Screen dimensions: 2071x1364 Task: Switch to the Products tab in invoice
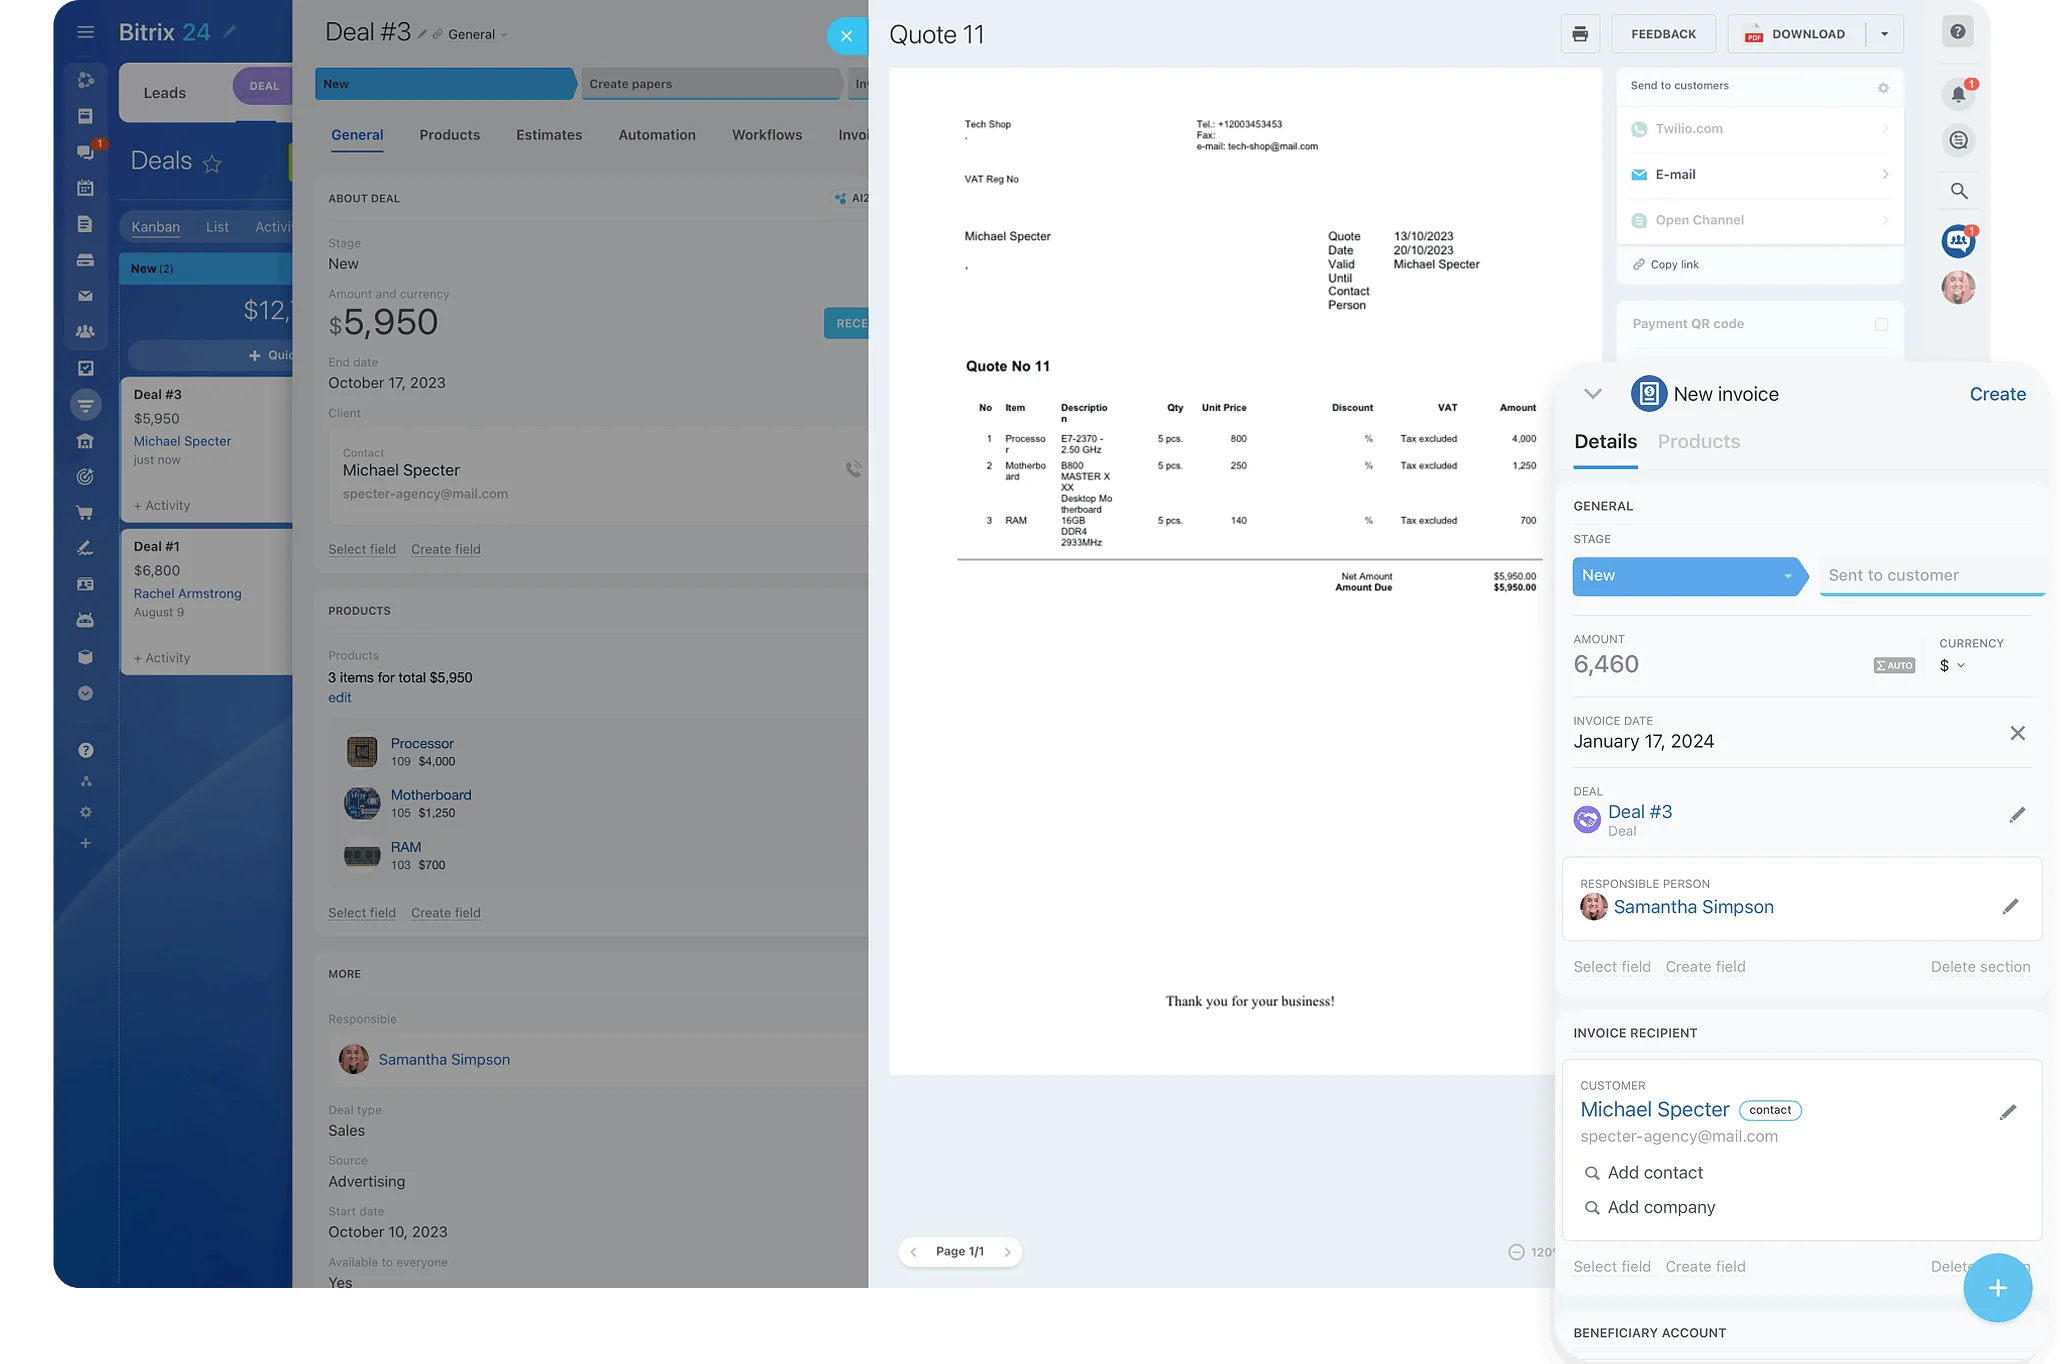[x=1698, y=442]
